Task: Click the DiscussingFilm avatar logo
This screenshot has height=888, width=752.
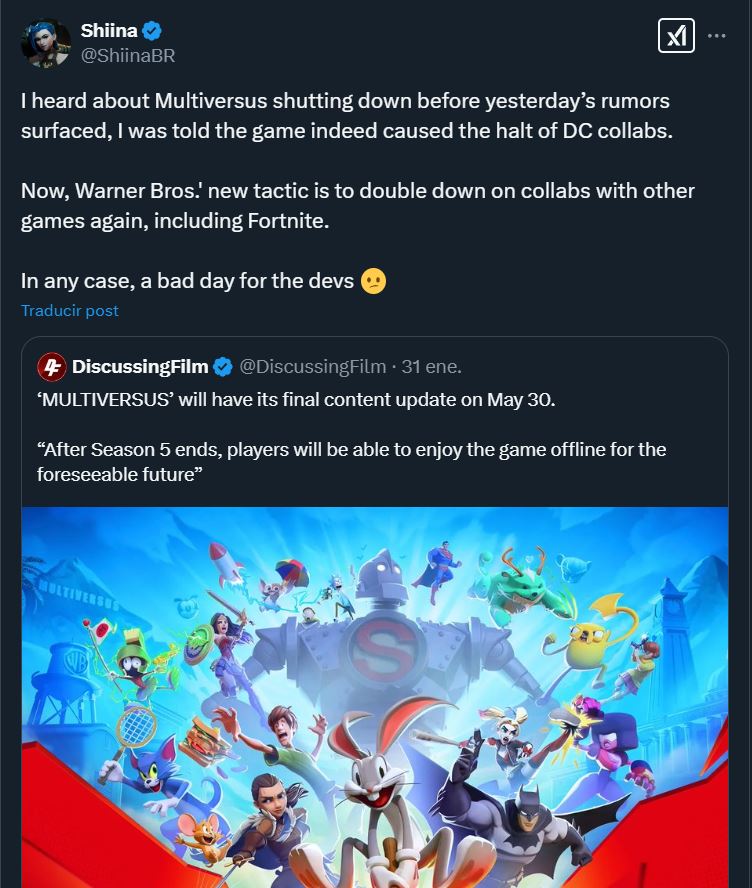Action: [52, 367]
